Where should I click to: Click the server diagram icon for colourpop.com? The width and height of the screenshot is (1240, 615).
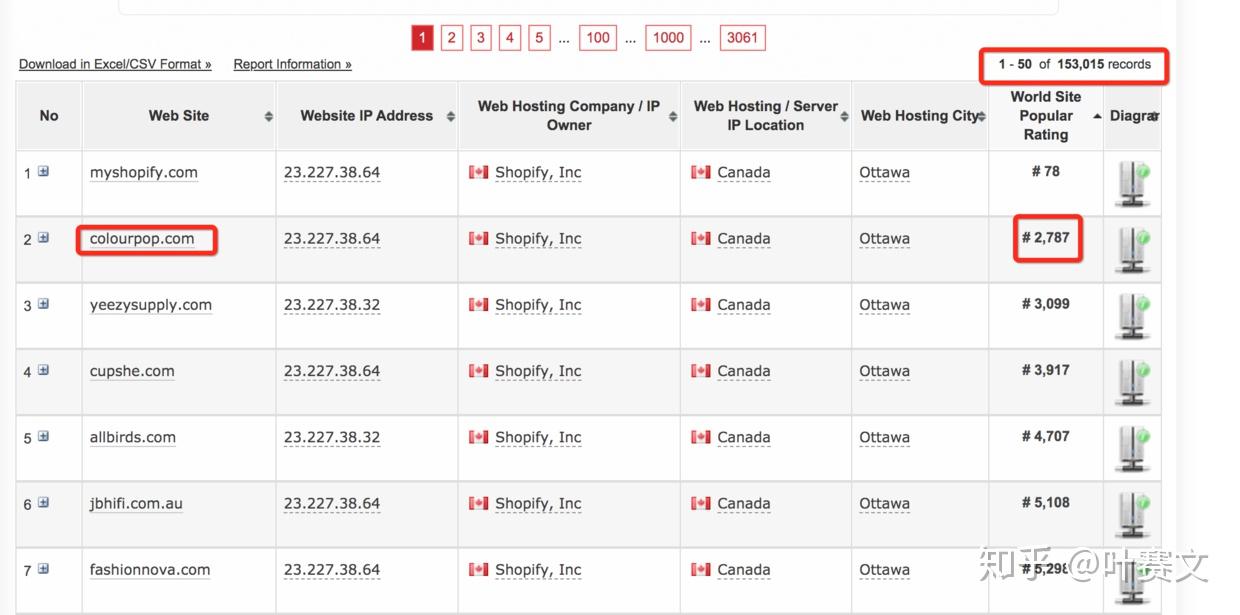pos(1132,250)
